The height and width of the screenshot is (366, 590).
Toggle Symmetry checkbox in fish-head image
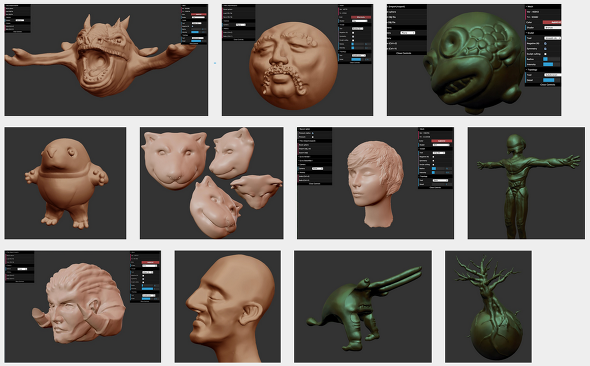pos(545,49)
